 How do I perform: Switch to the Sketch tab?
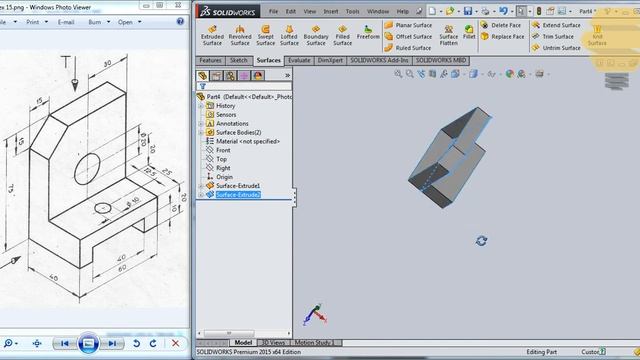coord(239,60)
